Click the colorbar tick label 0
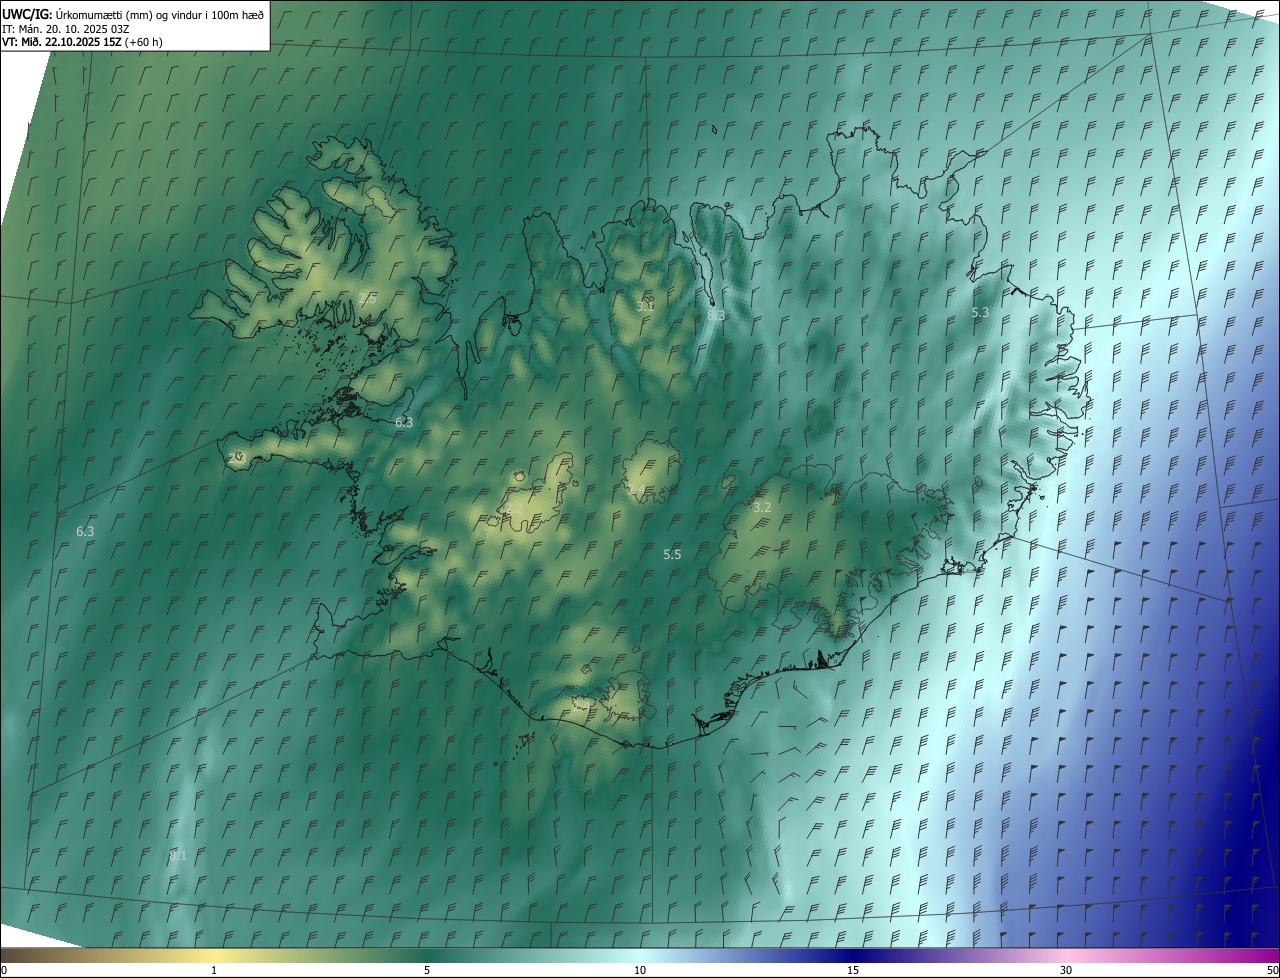Image resolution: width=1280 pixels, height=978 pixels. point(4,970)
